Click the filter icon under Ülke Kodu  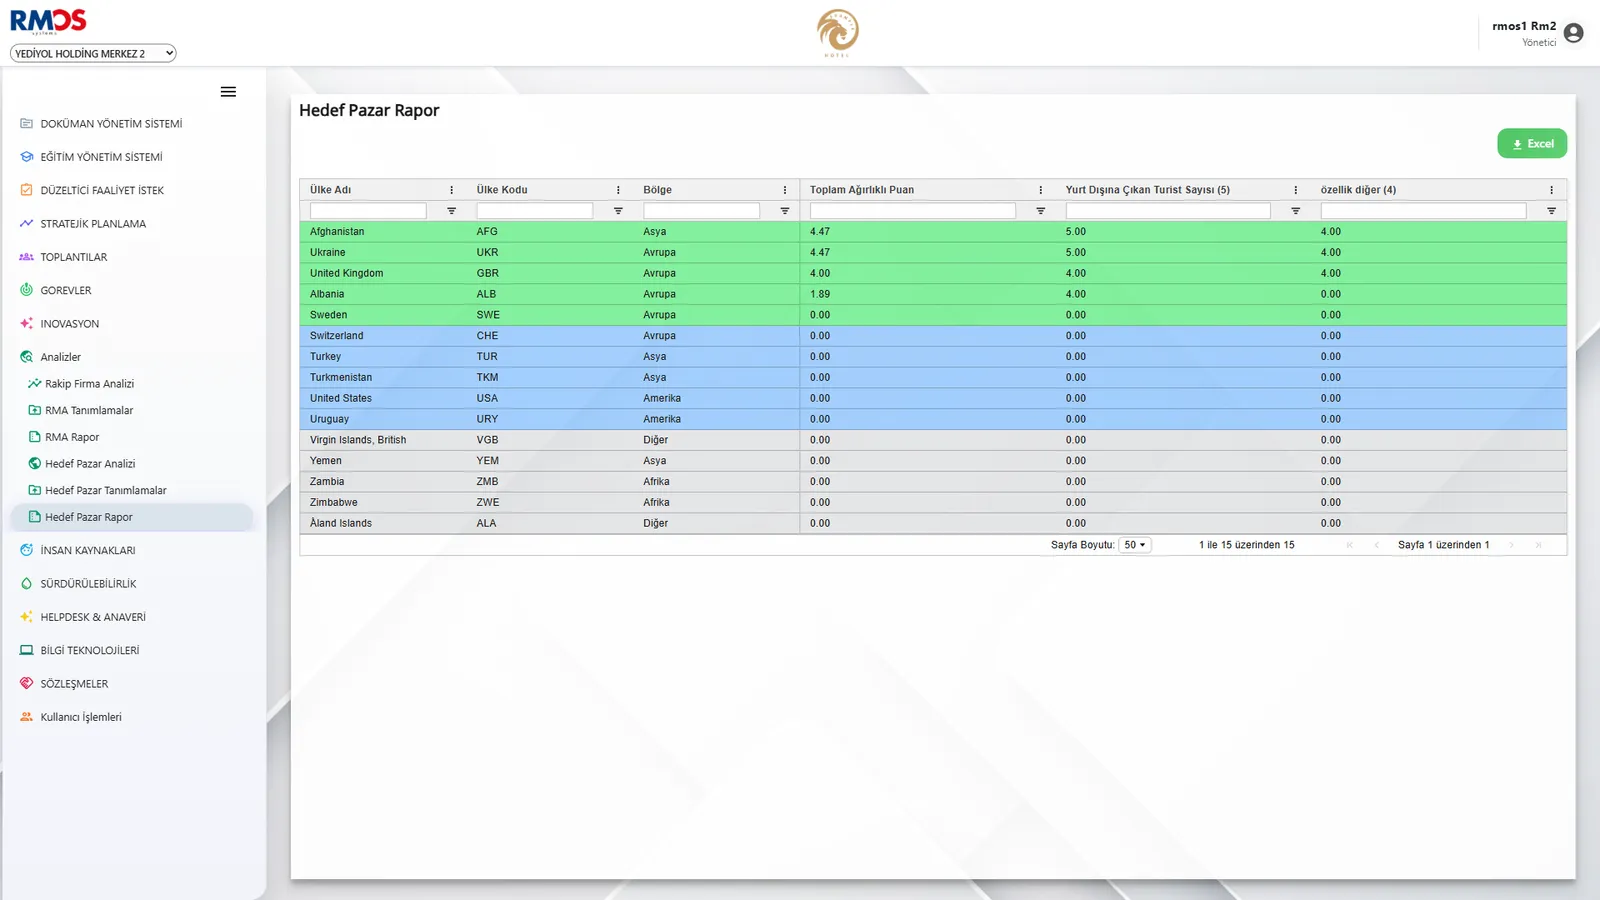[x=618, y=211]
